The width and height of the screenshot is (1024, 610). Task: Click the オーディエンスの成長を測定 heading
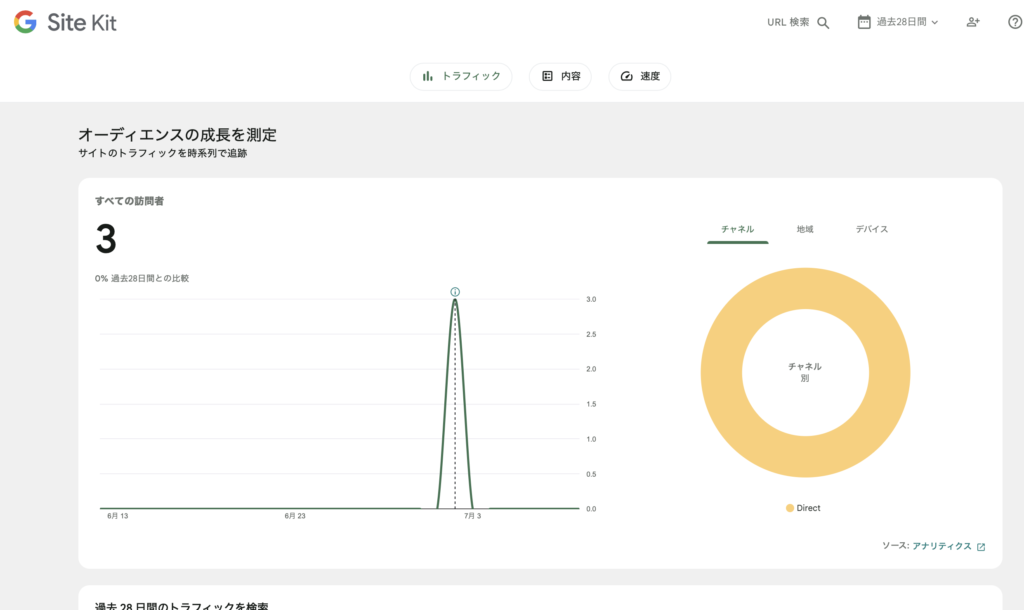[178, 135]
